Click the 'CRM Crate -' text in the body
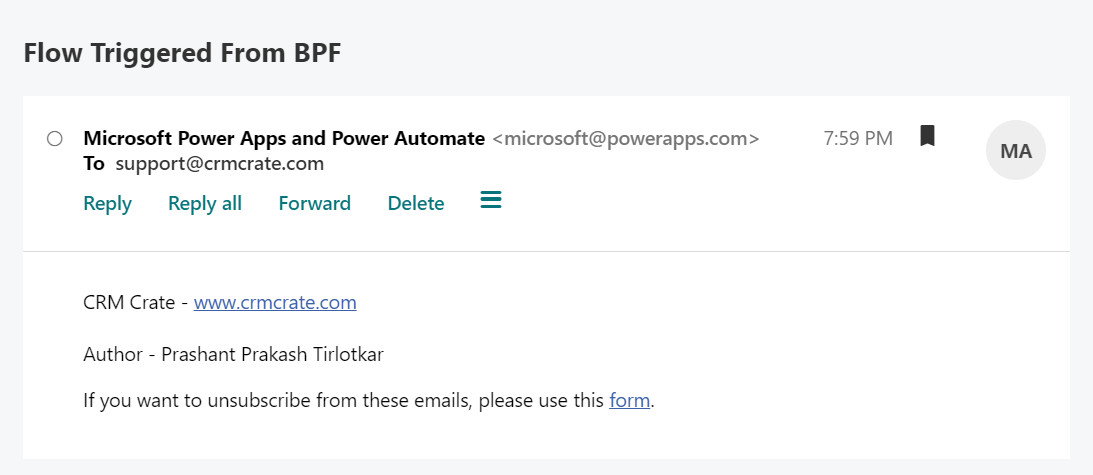This screenshot has width=1093, height=475. click(135, 302)
